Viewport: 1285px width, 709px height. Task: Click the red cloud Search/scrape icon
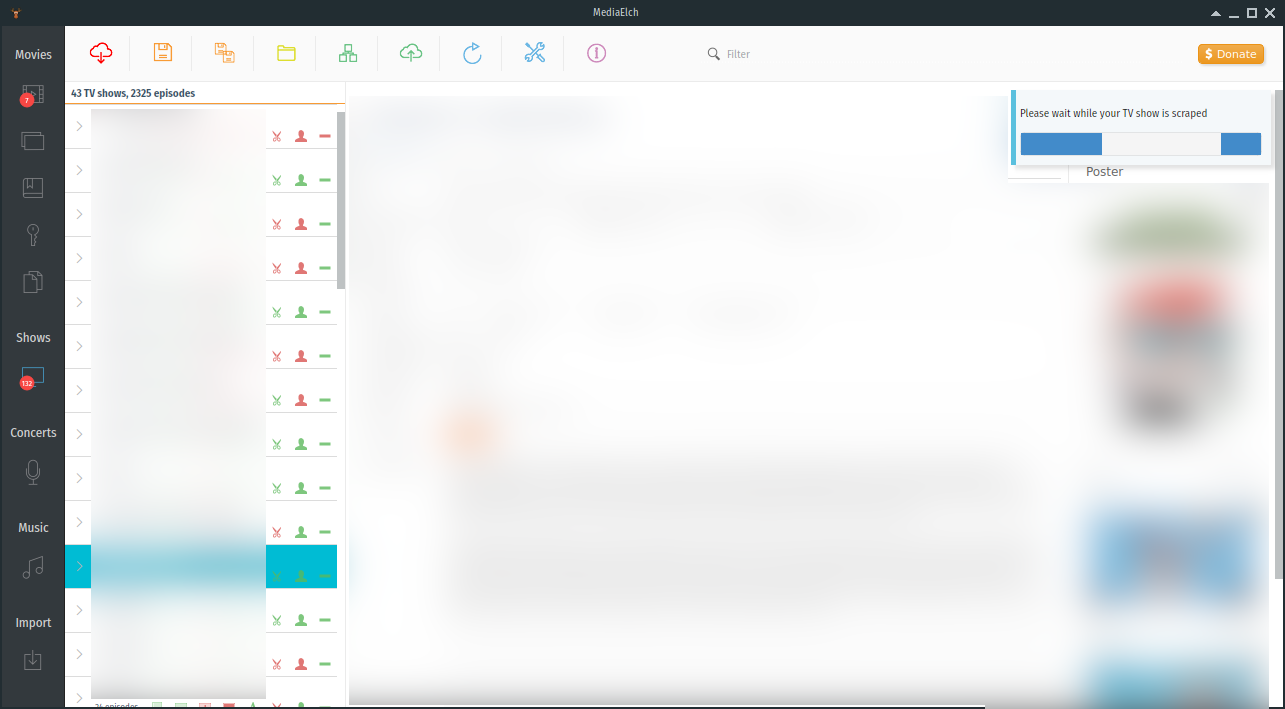coord(101,53)
